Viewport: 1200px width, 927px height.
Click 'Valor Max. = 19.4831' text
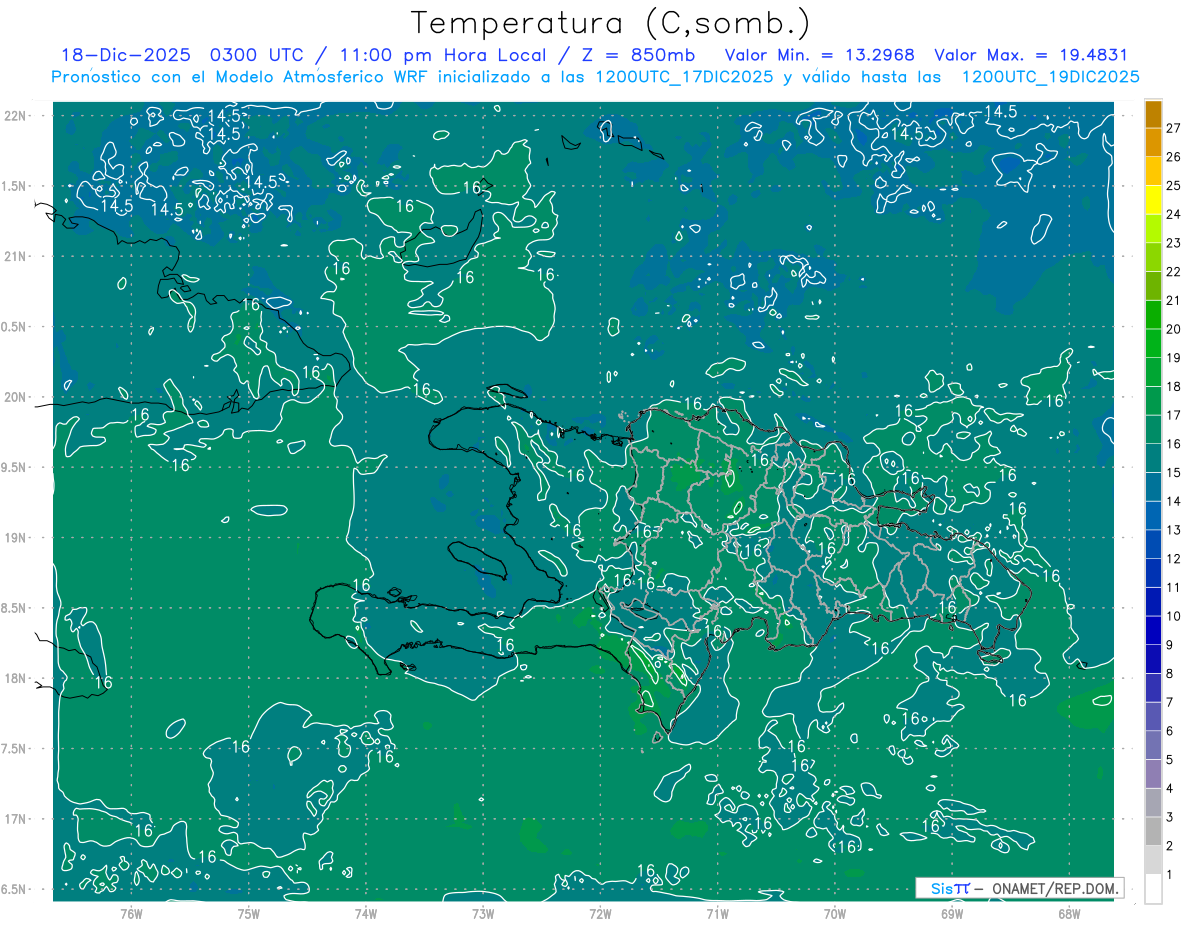coord(1031,55)
